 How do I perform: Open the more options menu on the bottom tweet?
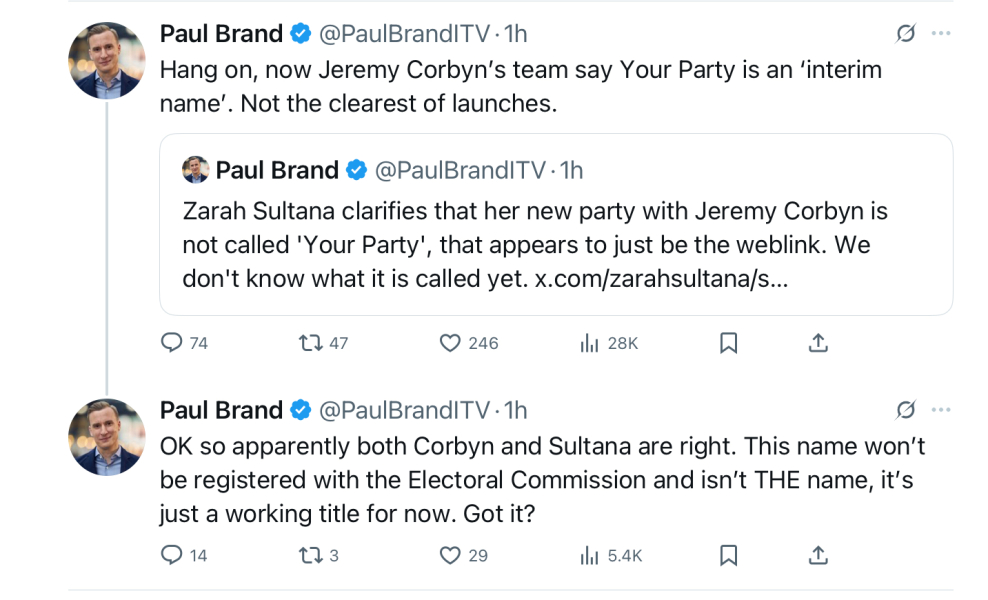click(x=940, y=409)
